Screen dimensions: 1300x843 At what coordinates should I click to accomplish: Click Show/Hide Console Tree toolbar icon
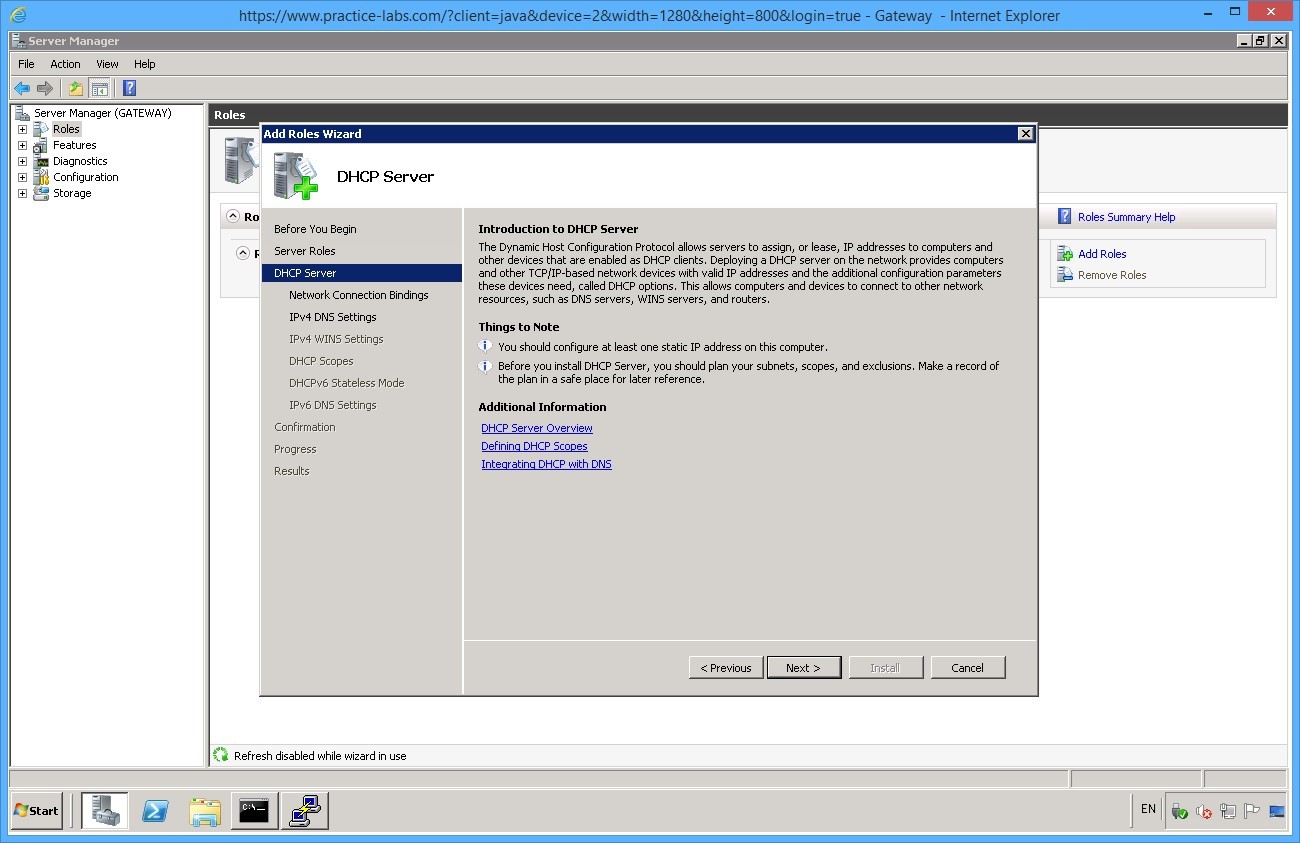(x=99, y=88)
